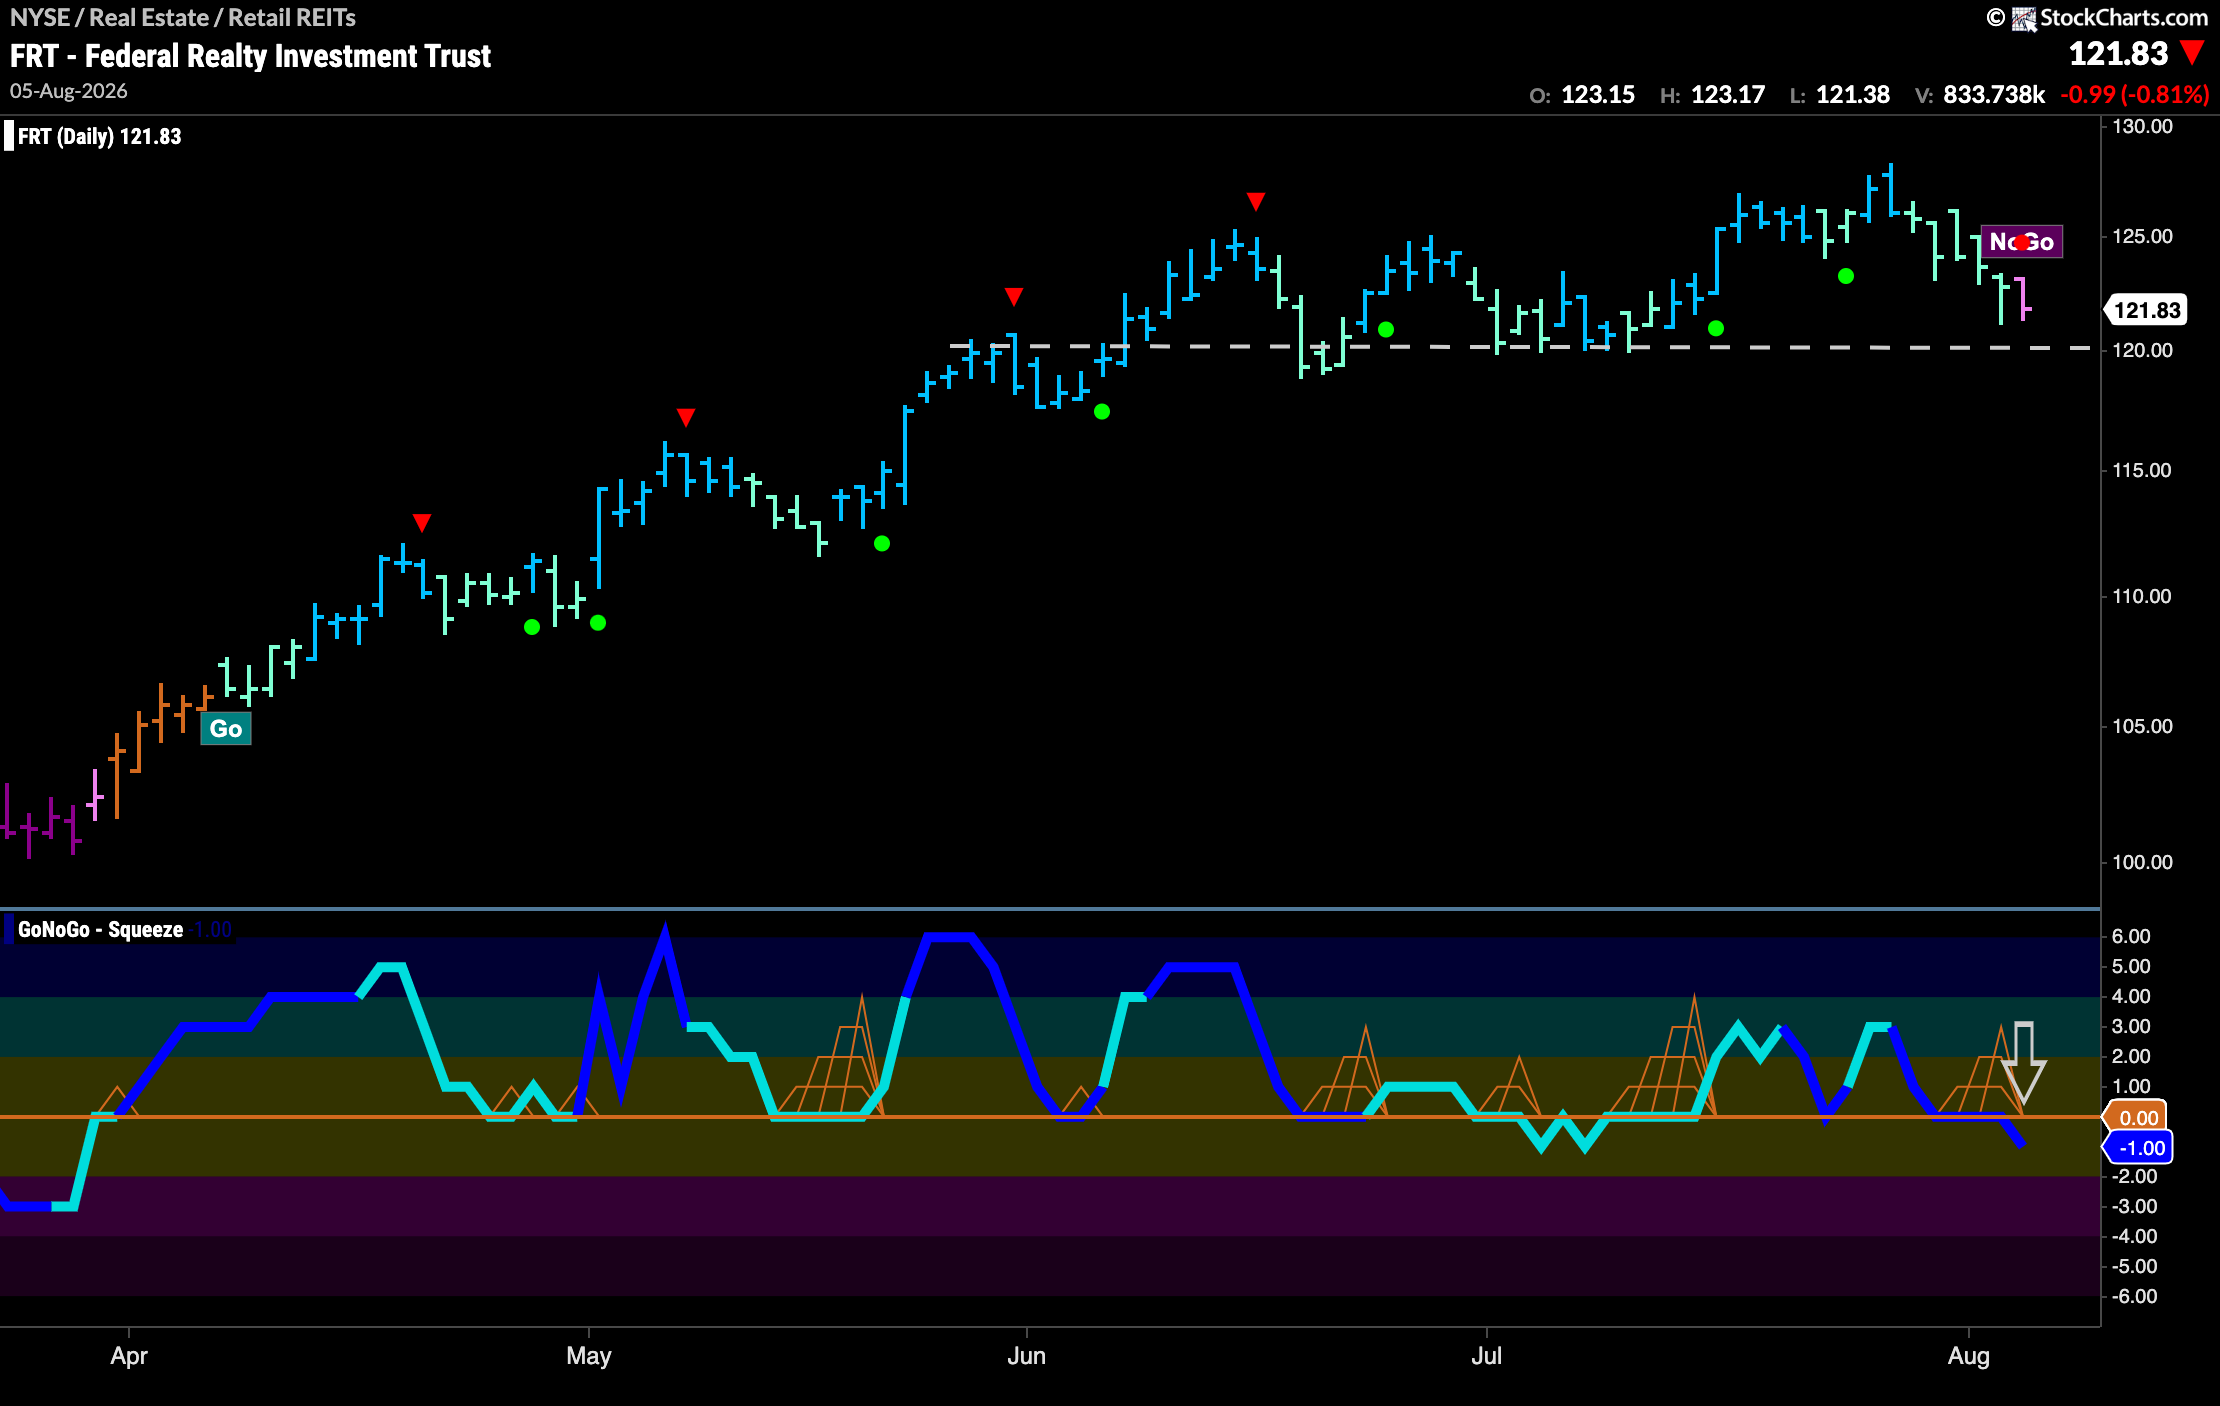
Task: Click the red triangle marker at the mid-June high
Action: pyautogui.click(x=1256, y=202)
